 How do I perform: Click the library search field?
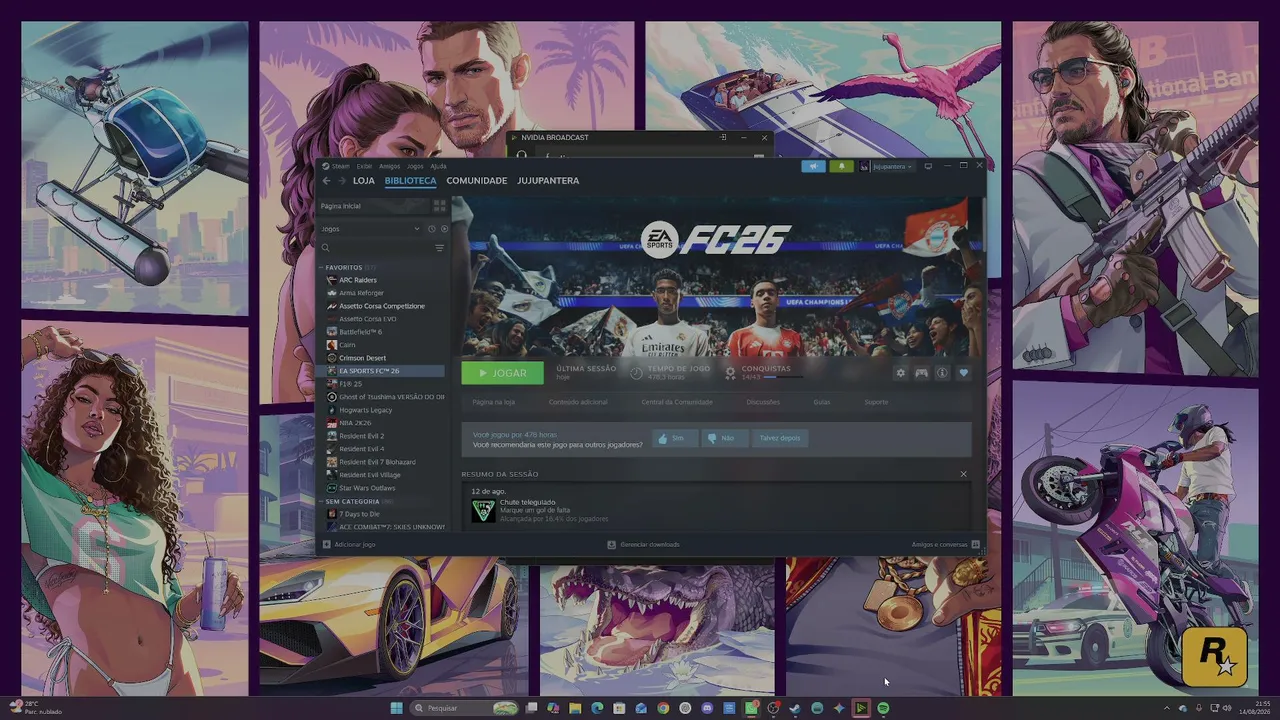377,248
